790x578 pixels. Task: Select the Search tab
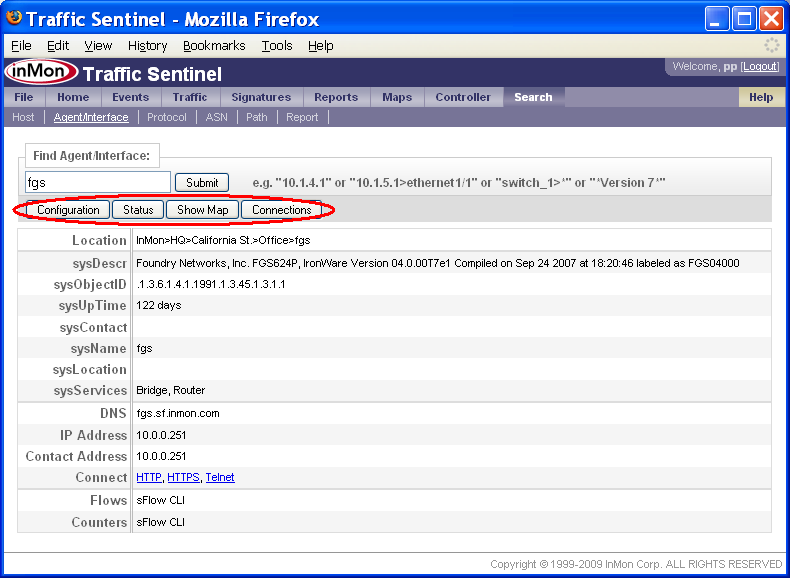click(x=533, y=97)
